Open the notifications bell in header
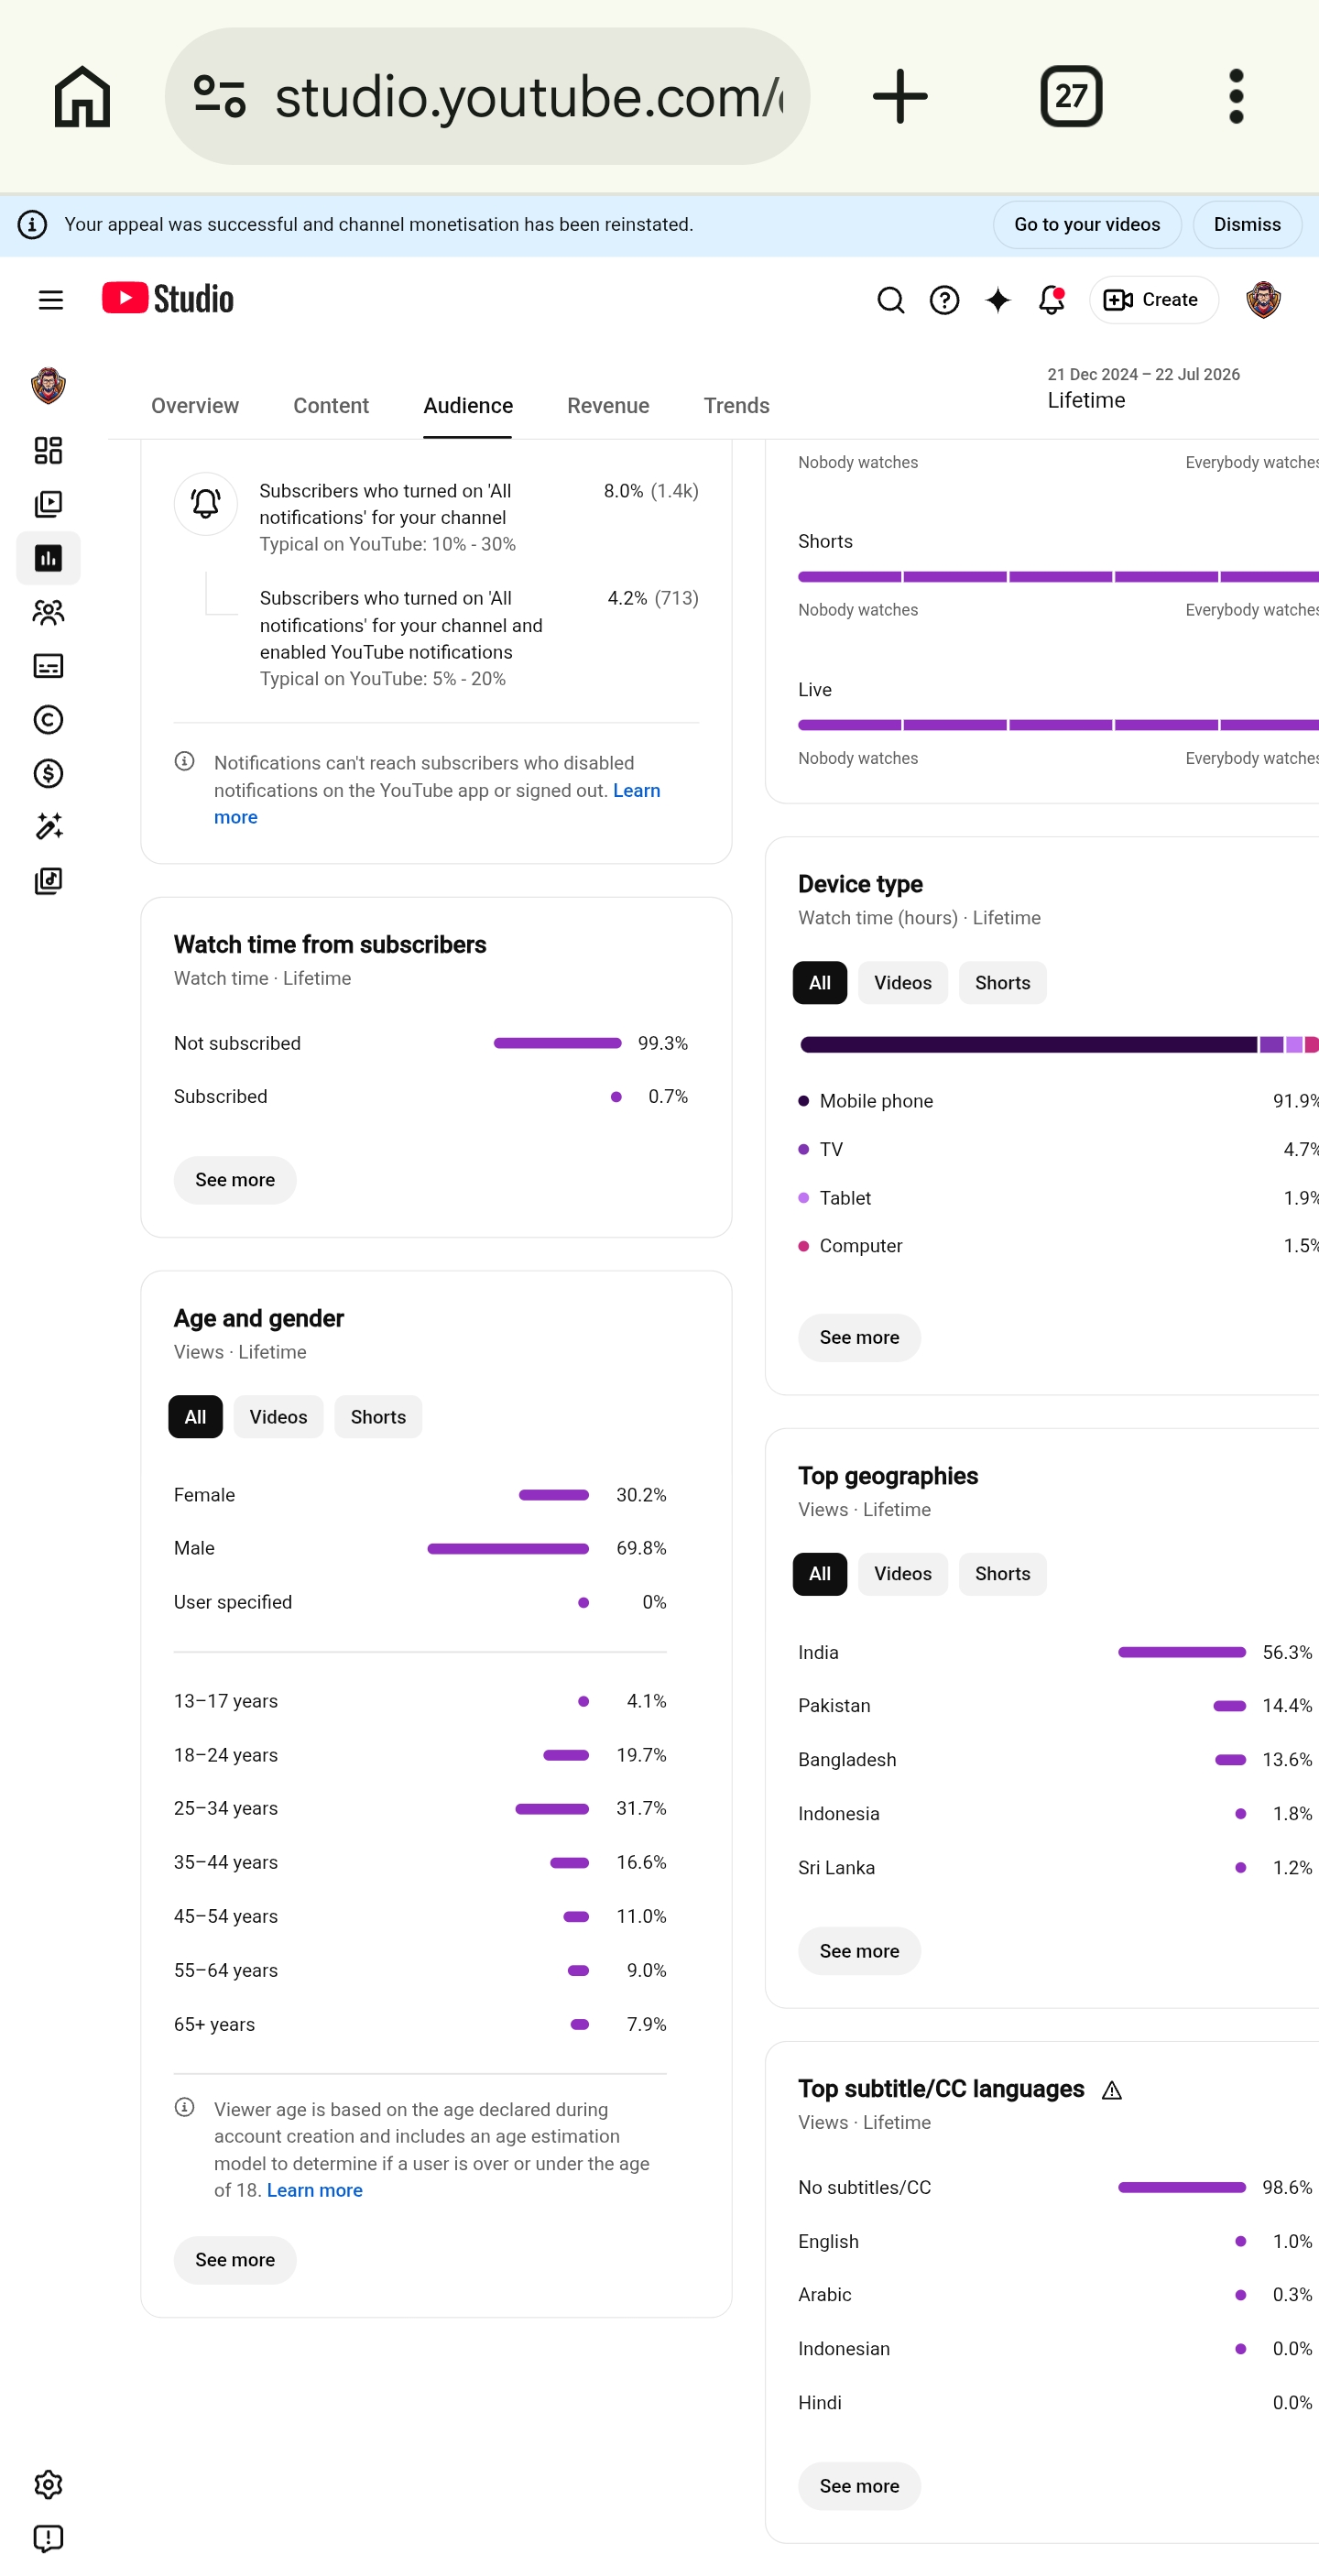Viewport: 1319px width, 2576px height. pos(1051,300)
